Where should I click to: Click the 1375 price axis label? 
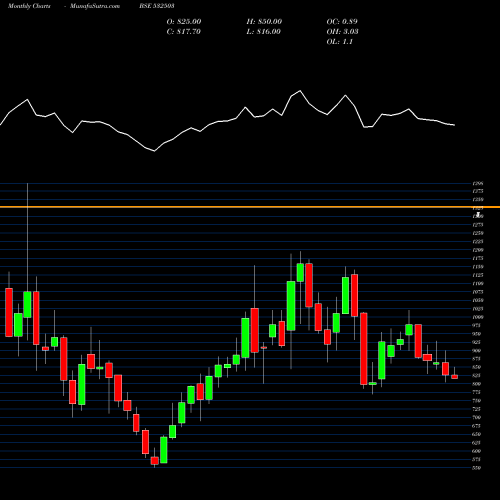click(x=478, y=191)
